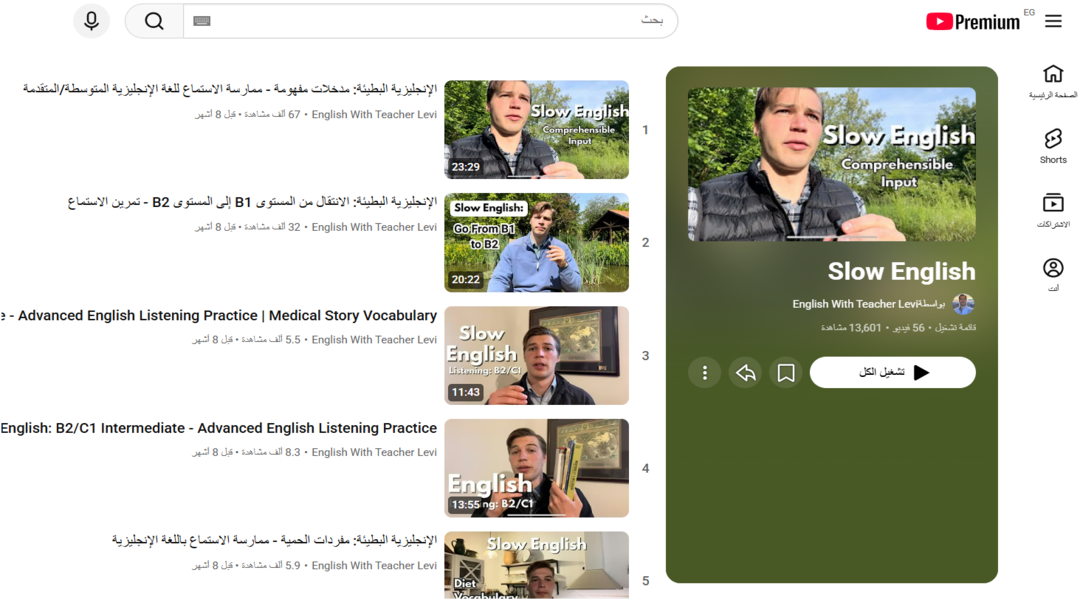Share the Slow English playlist

click(x=745, y=373)
